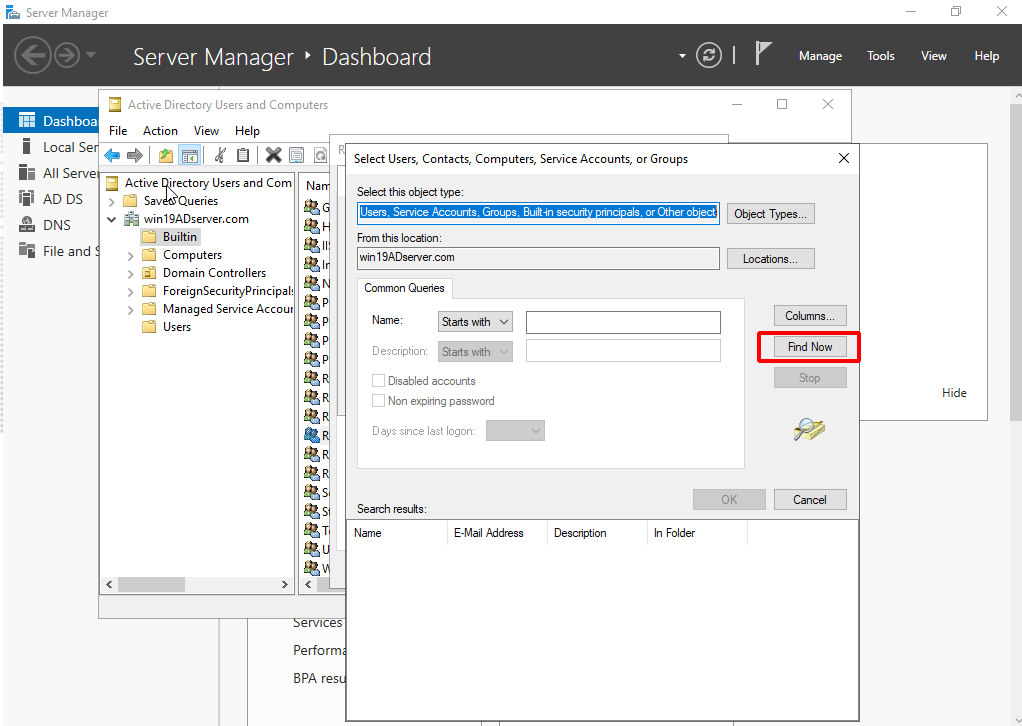Viewport: 1022px width, 726px height.
Task: Click the Back arrow in AD toolbar
Action: point(112,155)
